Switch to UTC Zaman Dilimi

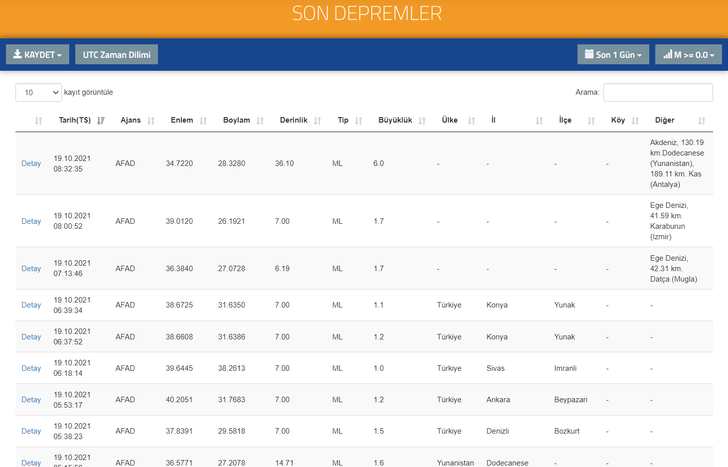coord(117,54)
